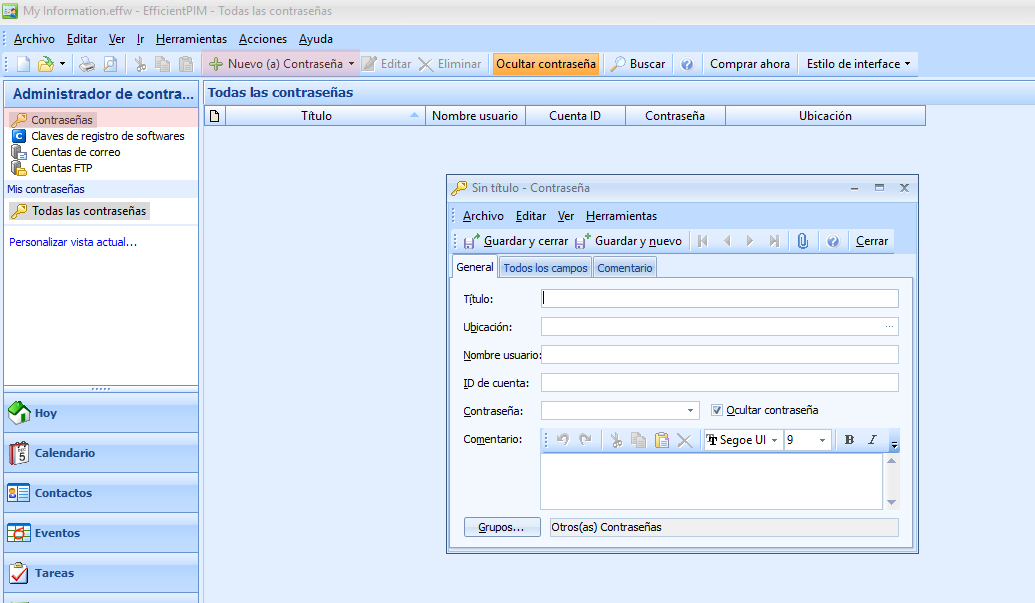This screenshot has width=1035, height=603.
Task: Click the print icon in main toolbar
Action: tap(86, 64)
